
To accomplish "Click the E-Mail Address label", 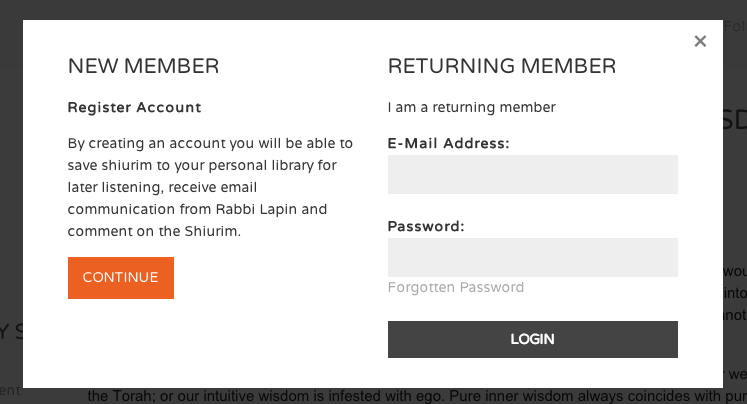I will pos(448,143).
